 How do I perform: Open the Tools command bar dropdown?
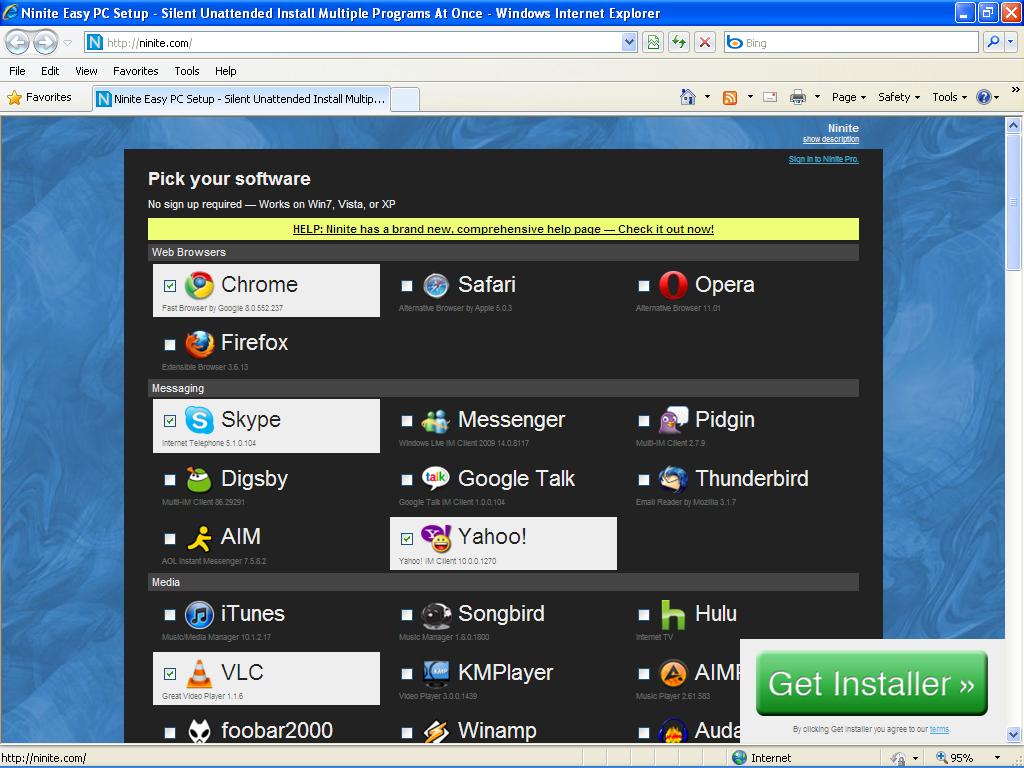point(950,97)
